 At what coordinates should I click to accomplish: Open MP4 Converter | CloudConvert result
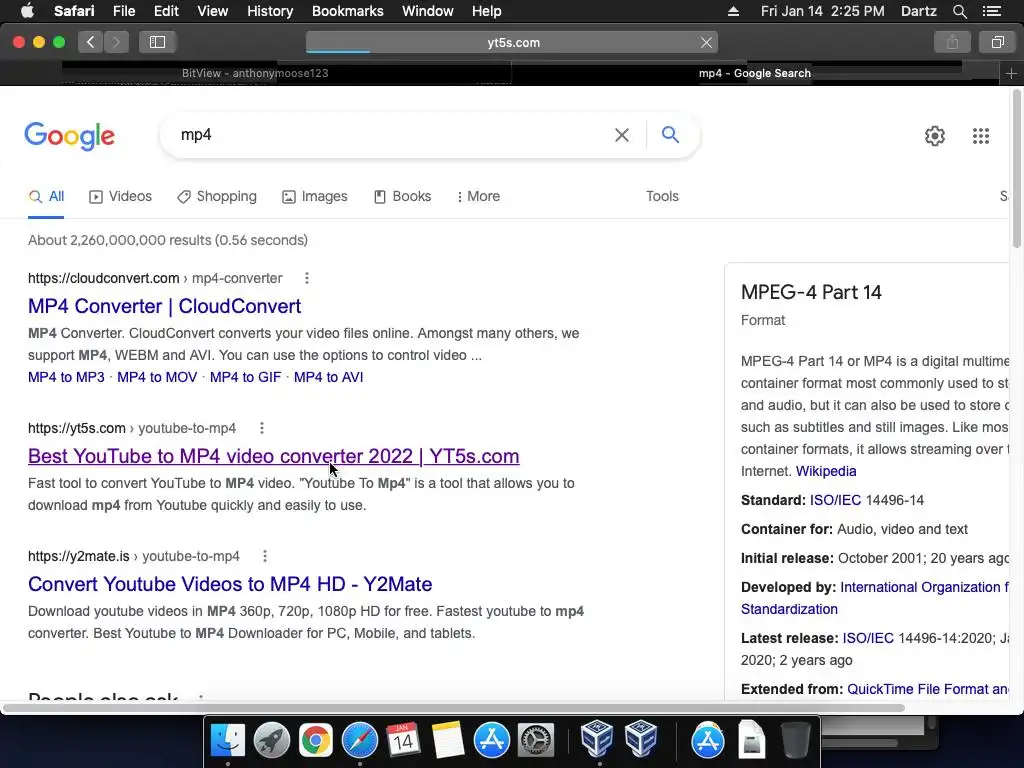click(x=165, y=306)
